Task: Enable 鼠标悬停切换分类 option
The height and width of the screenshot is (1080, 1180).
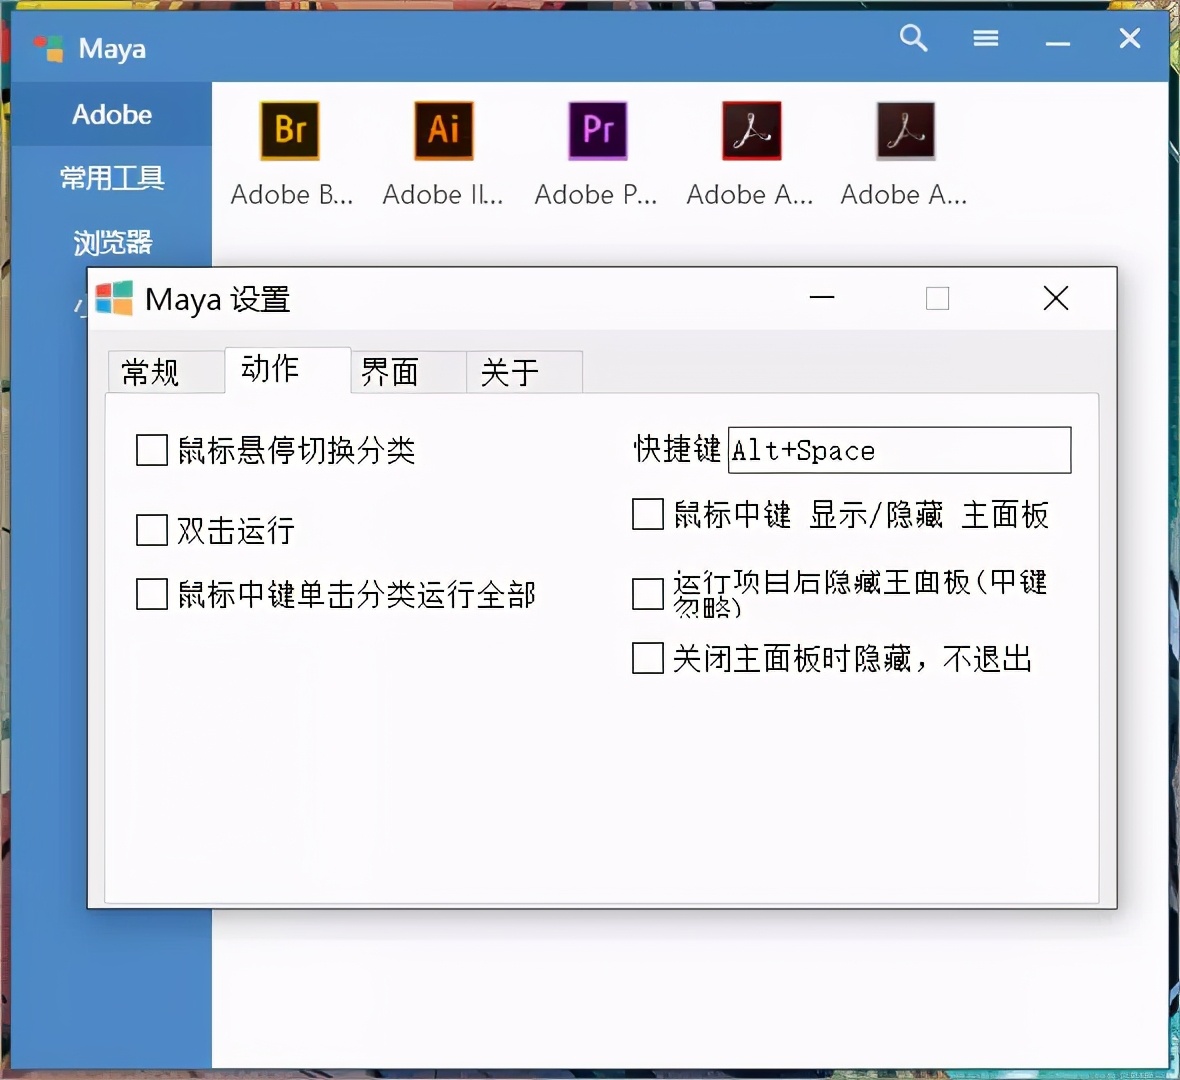Action: tap(151, 450)
